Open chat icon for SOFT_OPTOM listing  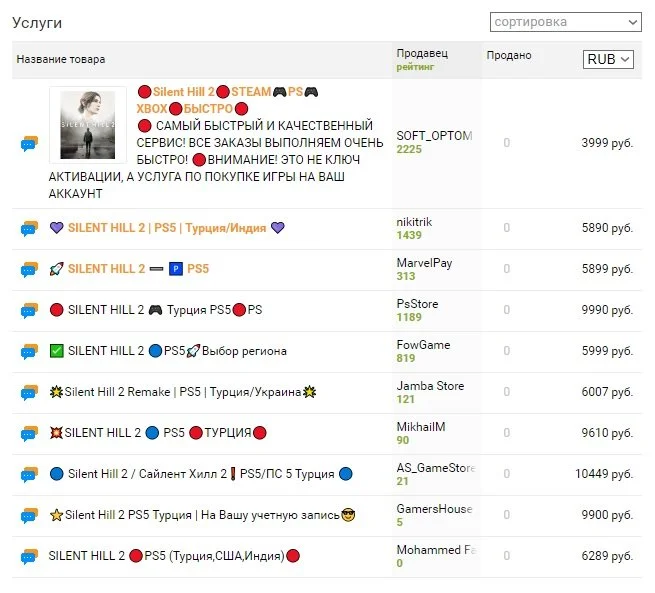tap(29, 143)
